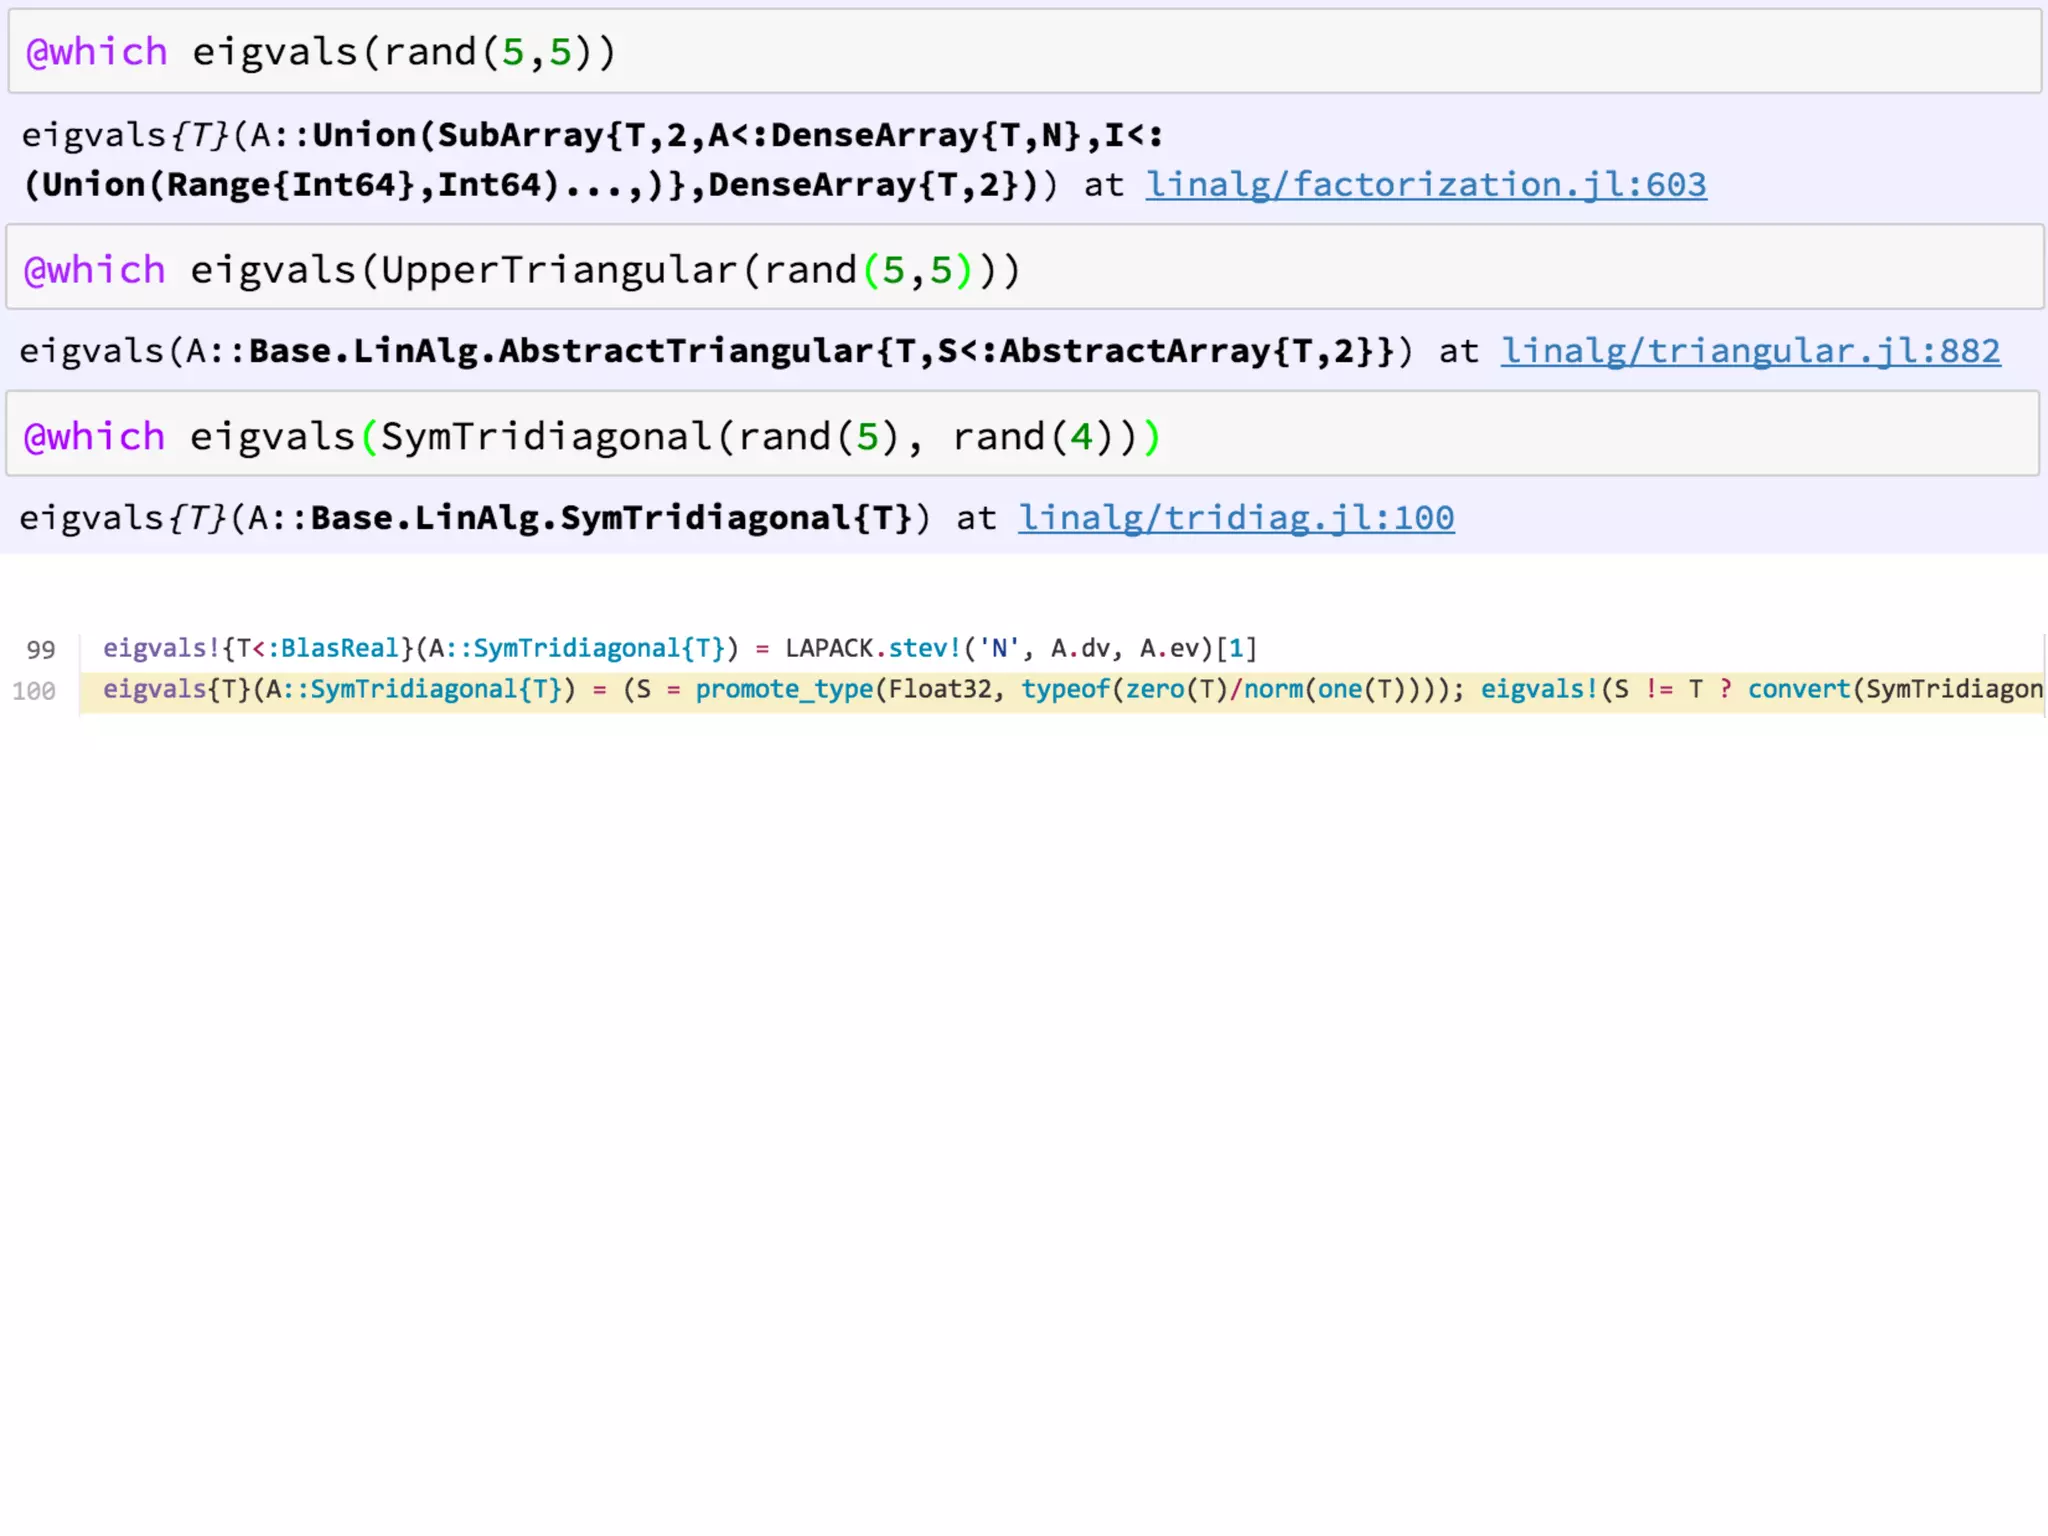Click typeof in the highlighted source line
The height and width of the screenshot is (1536, 2048).
coord(1065,689)
